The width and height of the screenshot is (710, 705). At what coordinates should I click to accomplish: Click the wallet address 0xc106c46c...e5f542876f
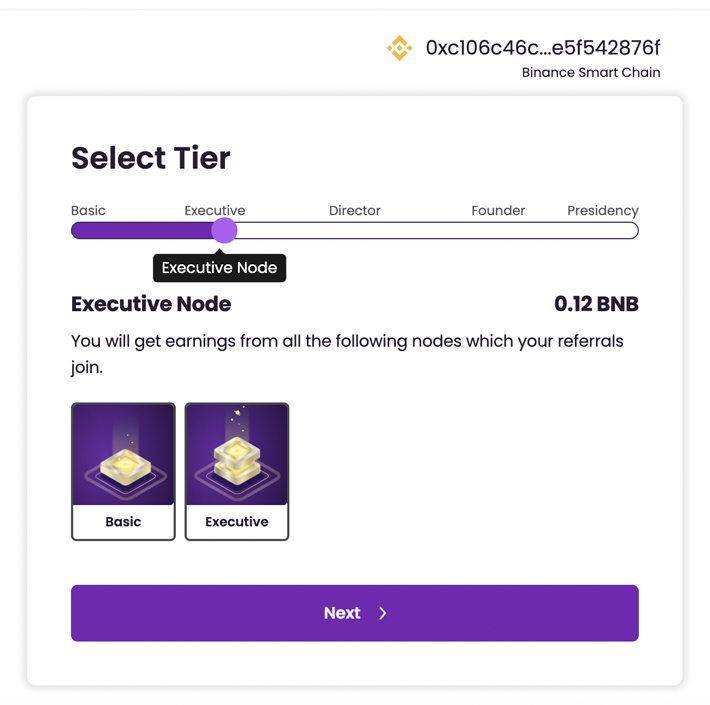[x=543, y=48]
